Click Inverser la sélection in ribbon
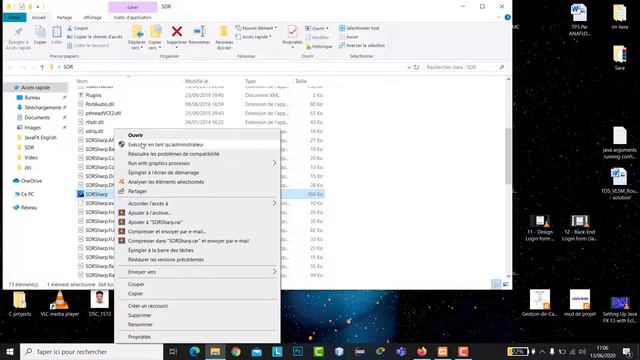The width and height of the screenshot is (640, 360). point(362,45)
